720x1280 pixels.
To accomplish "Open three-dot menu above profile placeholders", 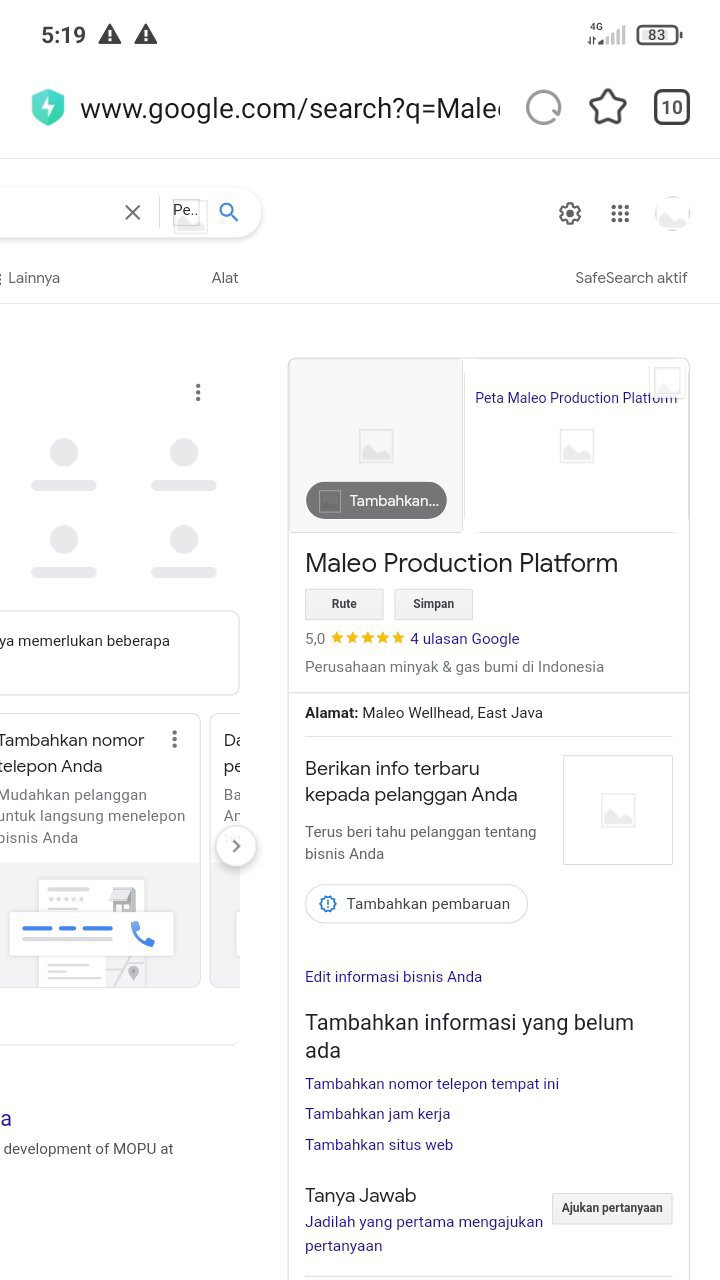I will click(198, 393).
